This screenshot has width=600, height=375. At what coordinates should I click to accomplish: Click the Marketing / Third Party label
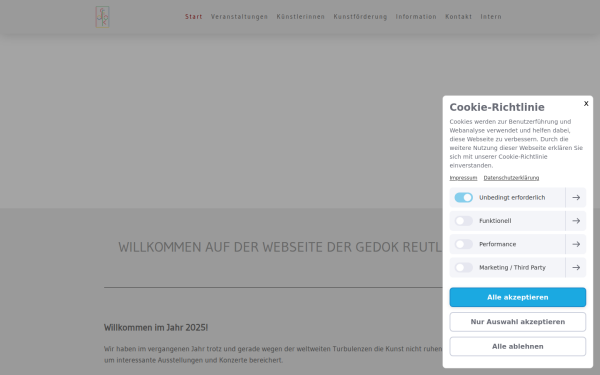tap(512, 267)
